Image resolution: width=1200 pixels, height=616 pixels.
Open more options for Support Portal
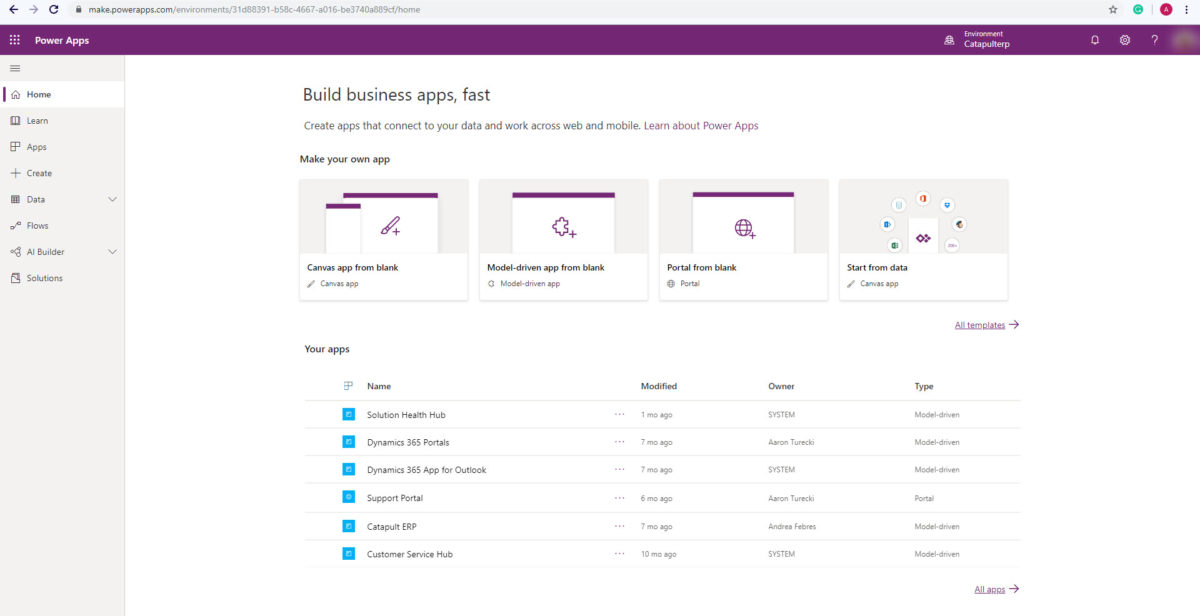point(620,498)
